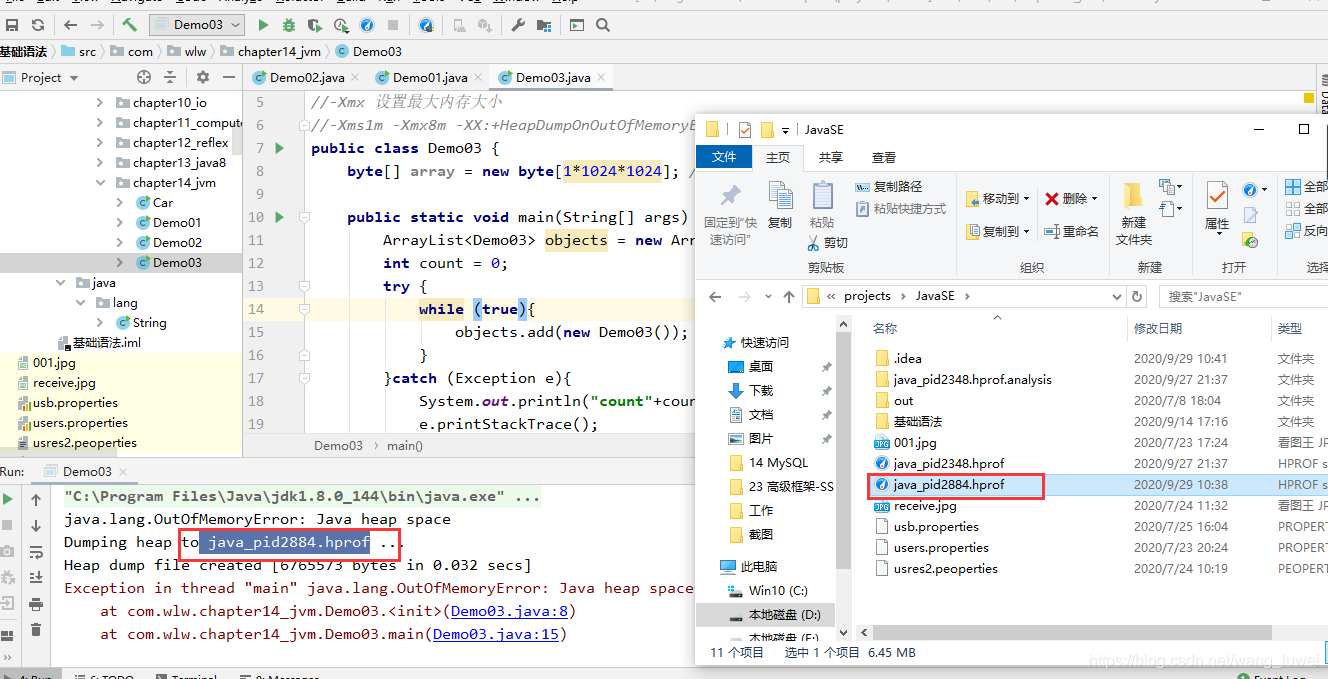1328x679 pixels.
Task: Click the Synchronize refresh icon in IDE toolbar
Action: 38,25
